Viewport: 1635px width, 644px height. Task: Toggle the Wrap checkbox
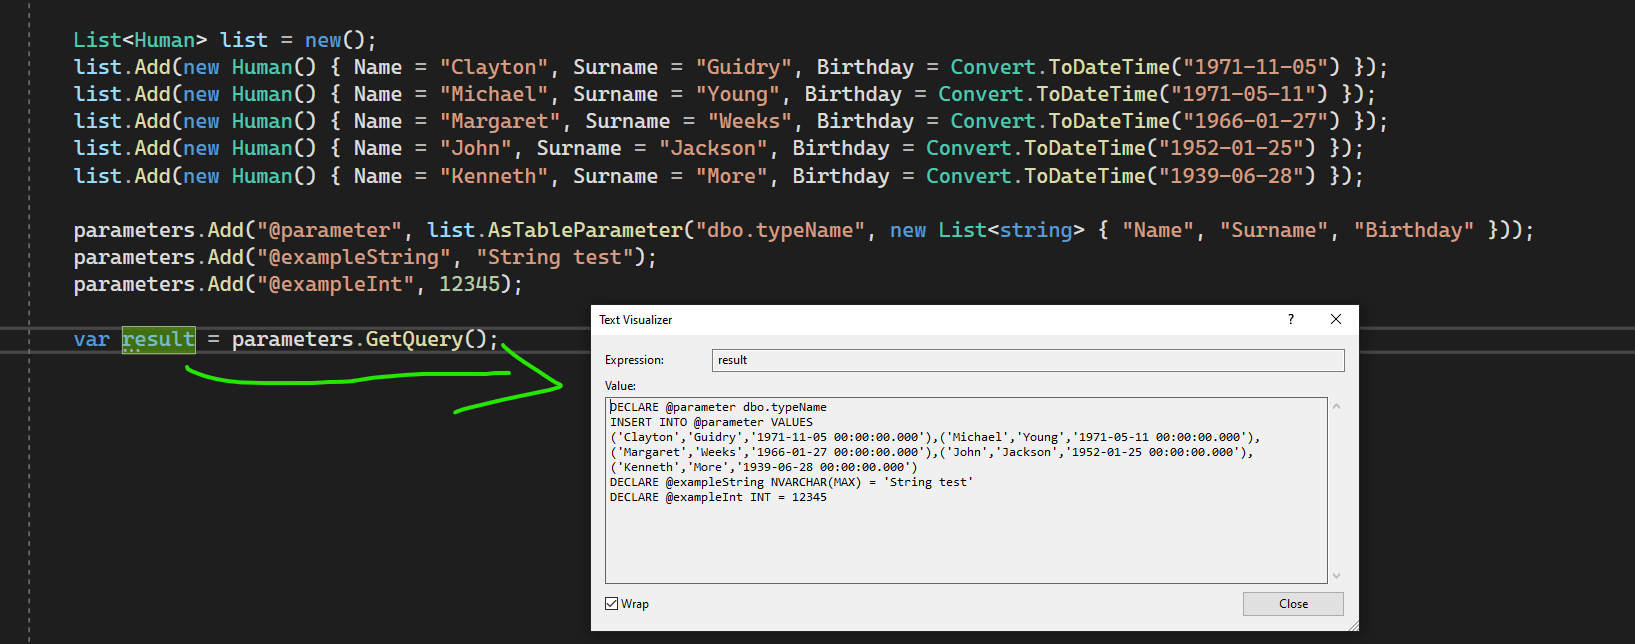[611, 604]
